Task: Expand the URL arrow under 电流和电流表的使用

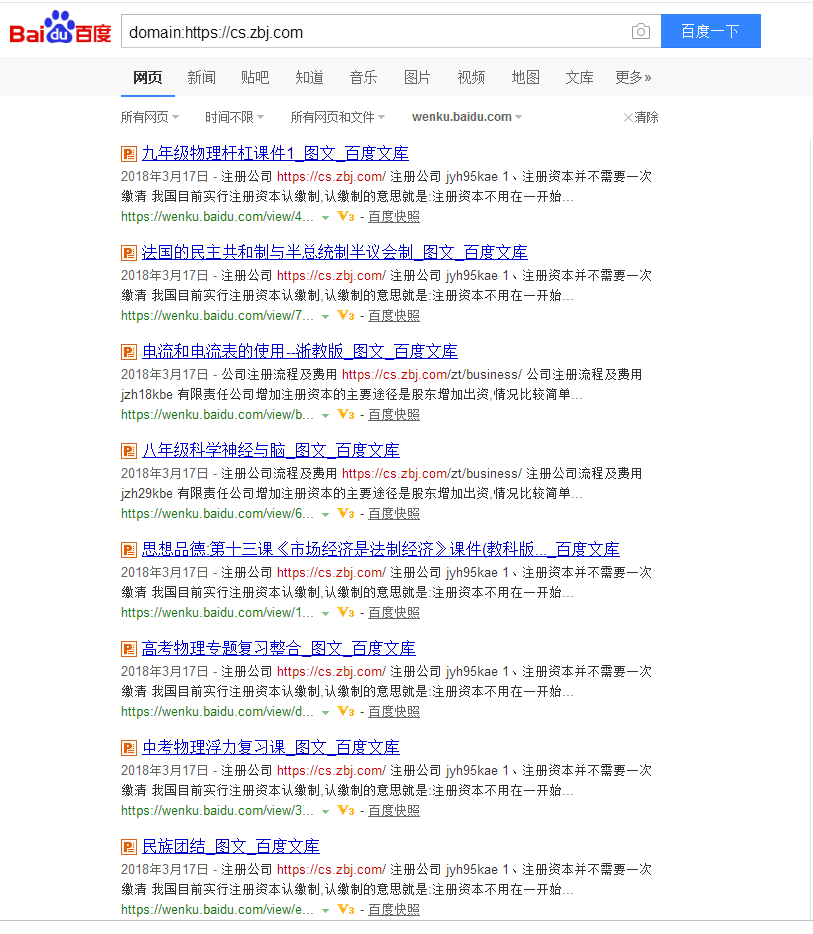Action: point(325,415)
